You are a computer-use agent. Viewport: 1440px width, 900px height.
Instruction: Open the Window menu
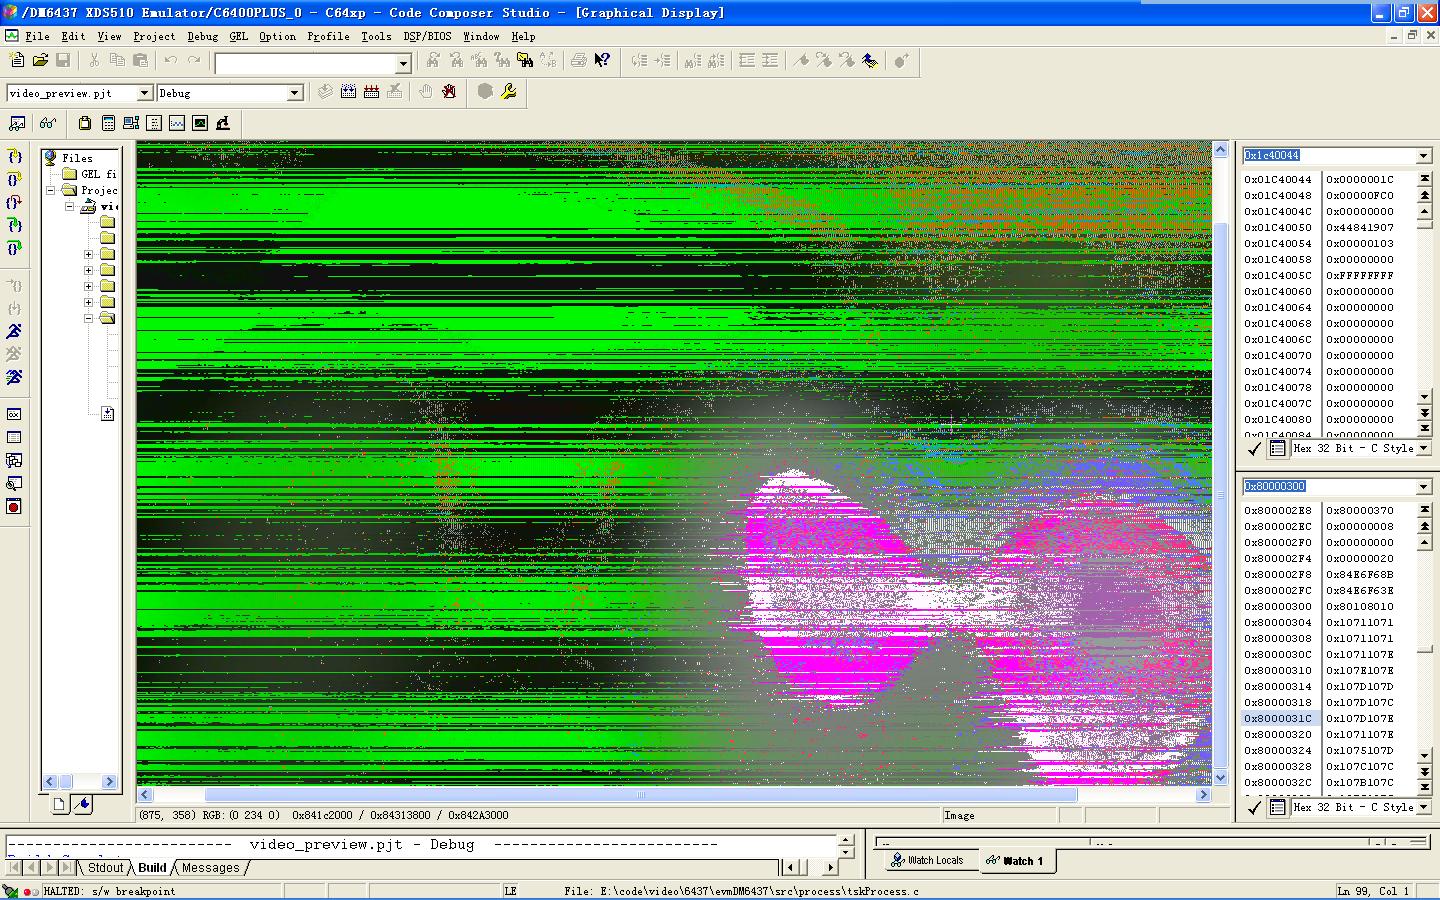481,36
